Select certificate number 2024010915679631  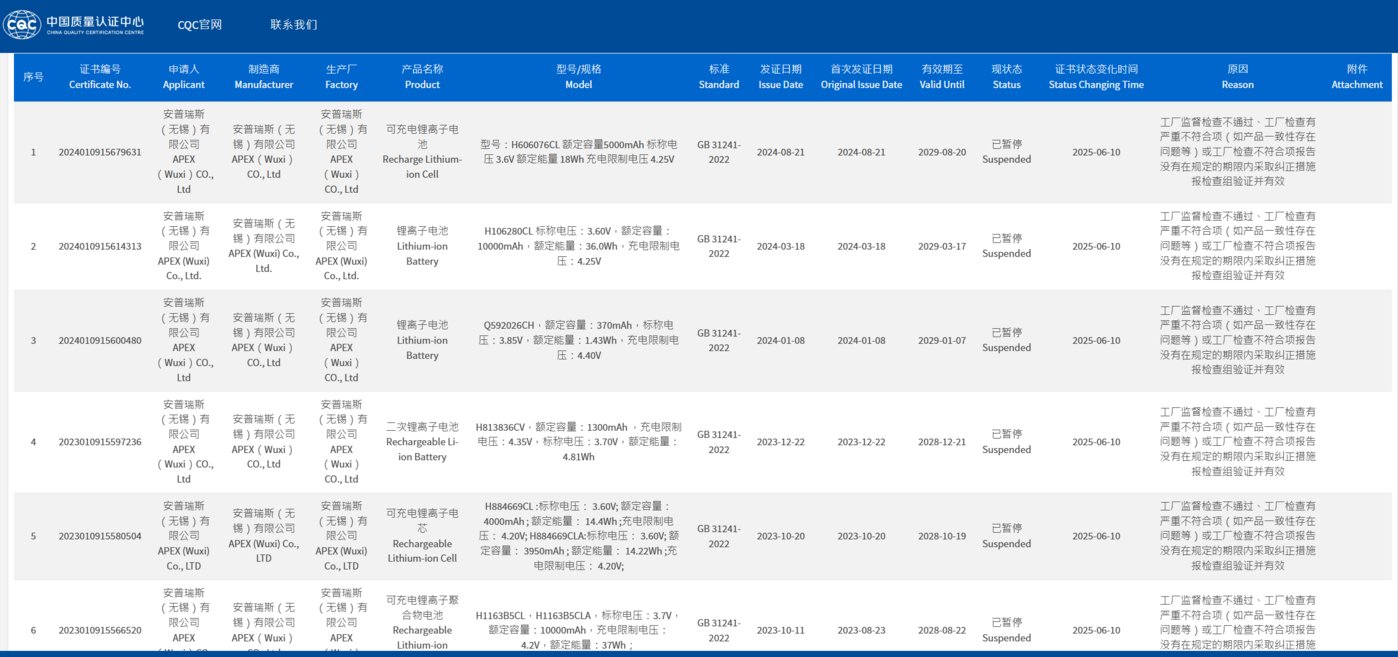point(100,152)
